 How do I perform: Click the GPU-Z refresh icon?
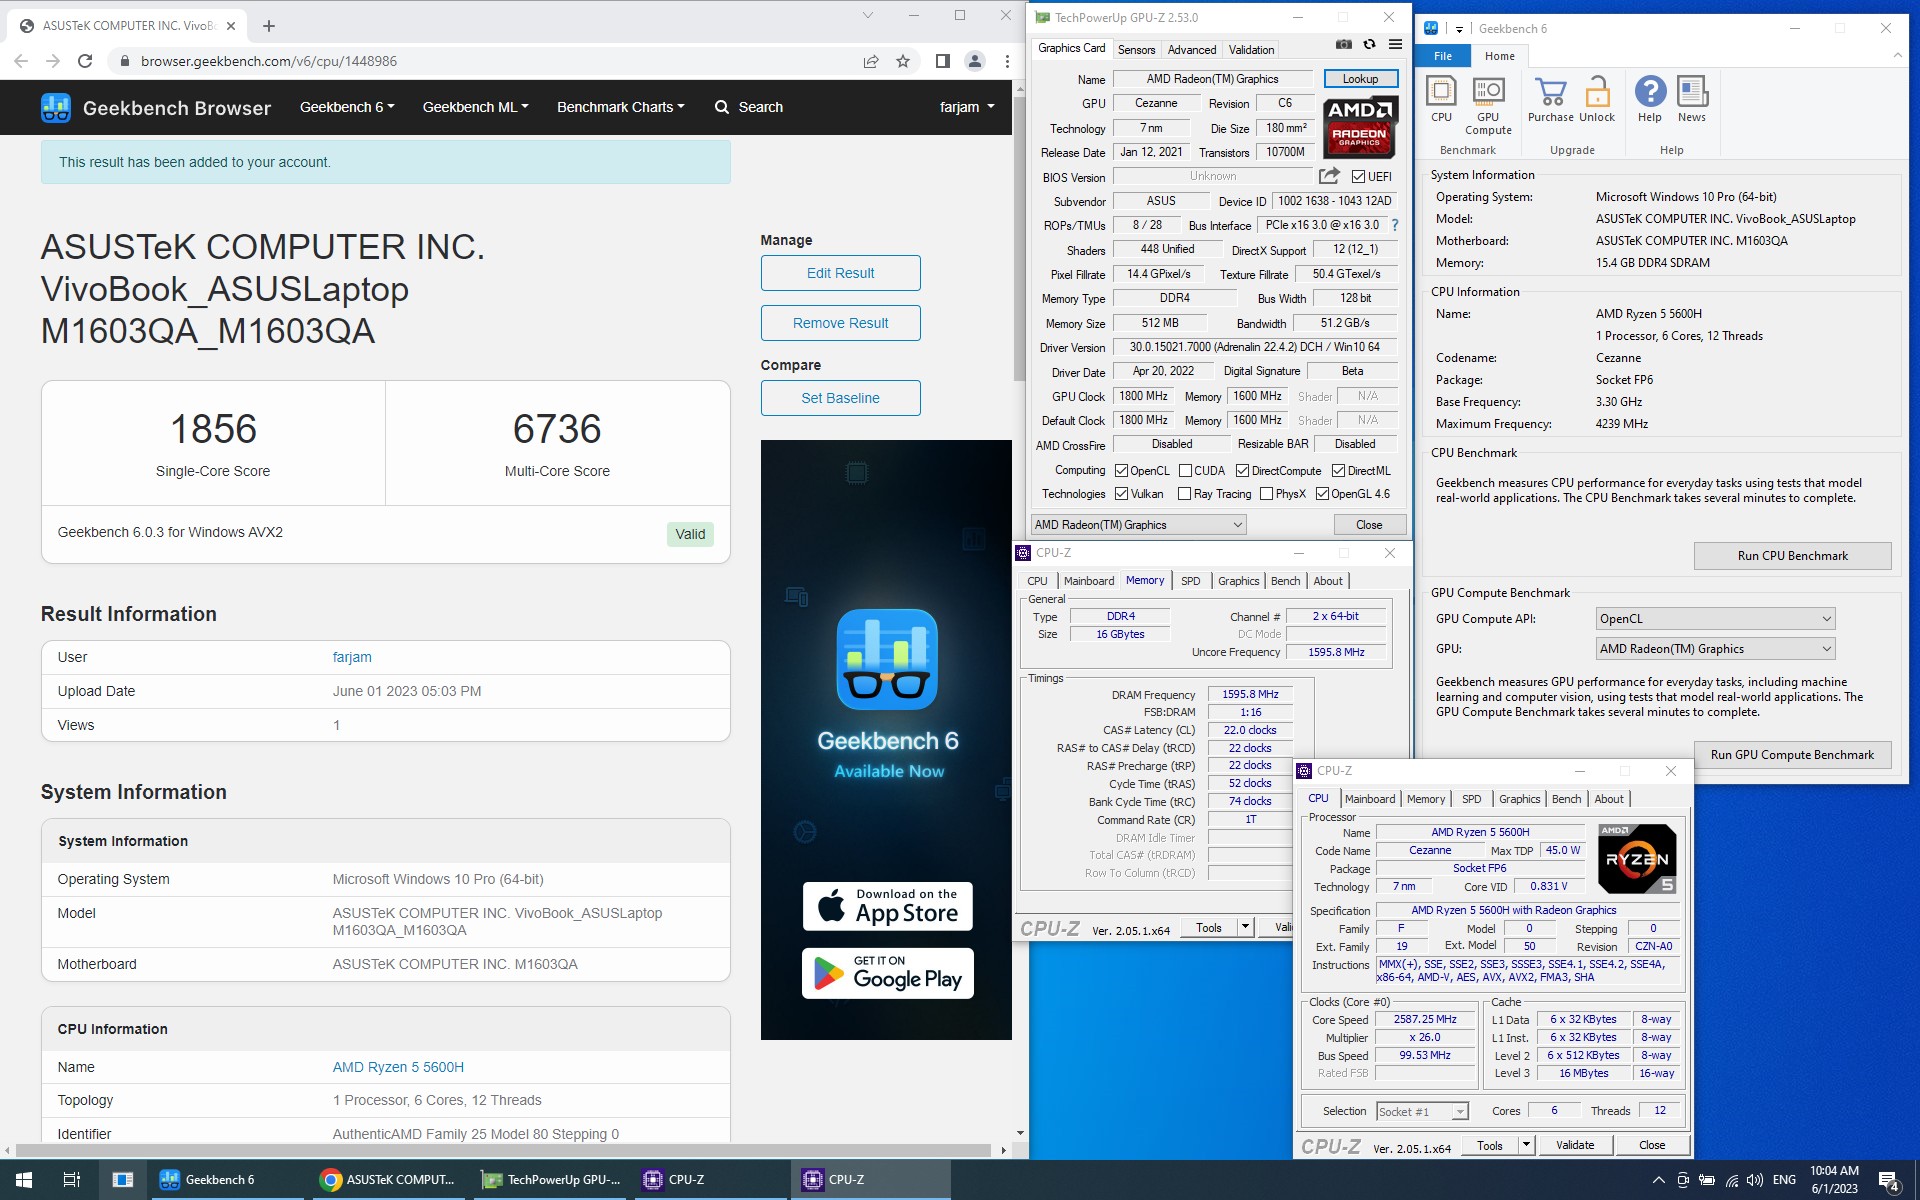1369,44
